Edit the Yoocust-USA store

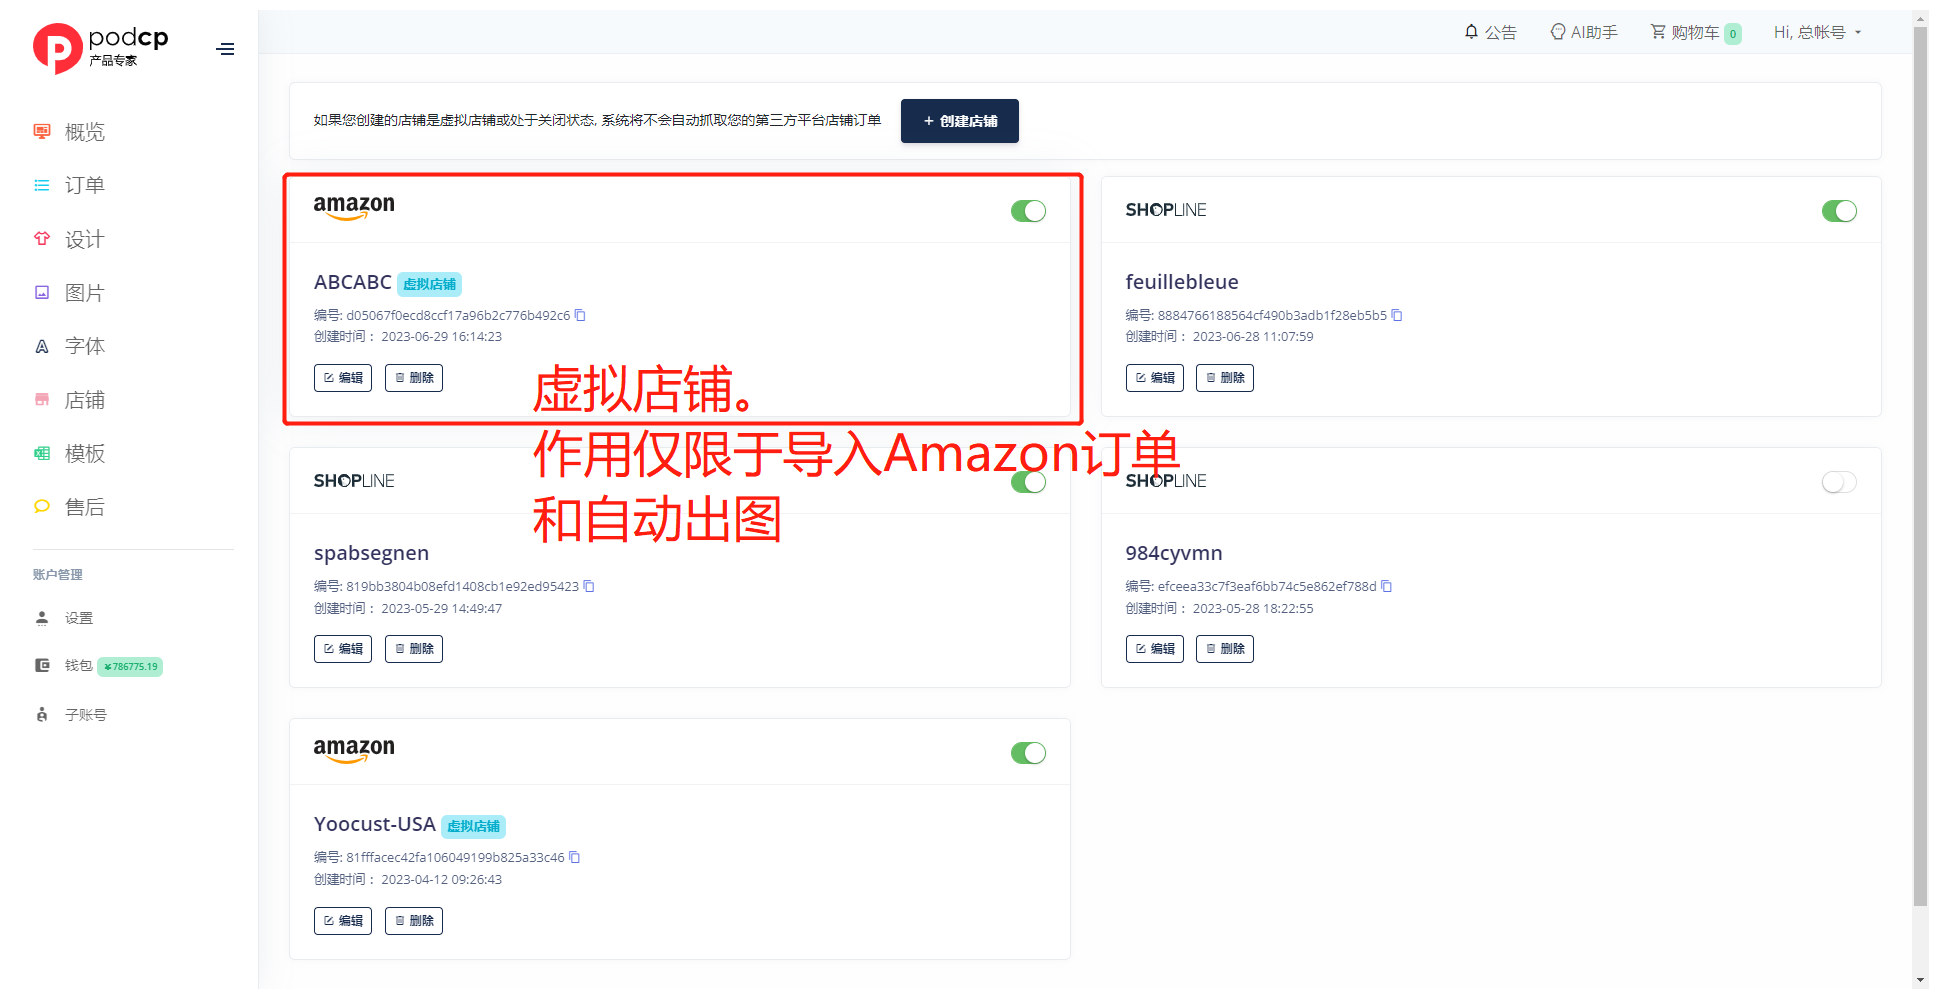(x=343, y=921)
